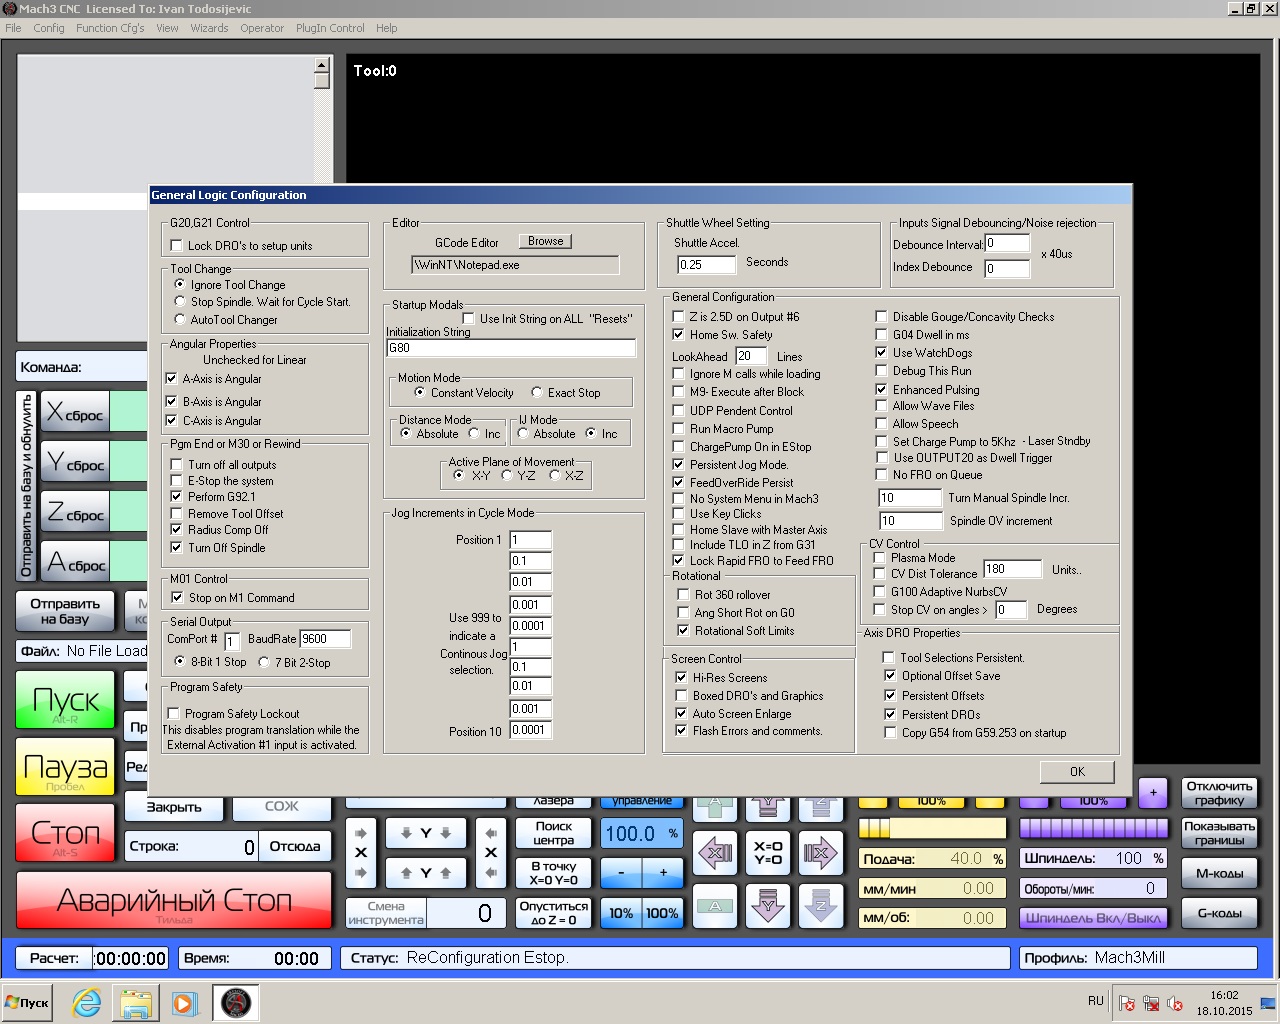1280x1024 pixels.
Task: Click the yellow Пауза button
Action: coord(66,768)
